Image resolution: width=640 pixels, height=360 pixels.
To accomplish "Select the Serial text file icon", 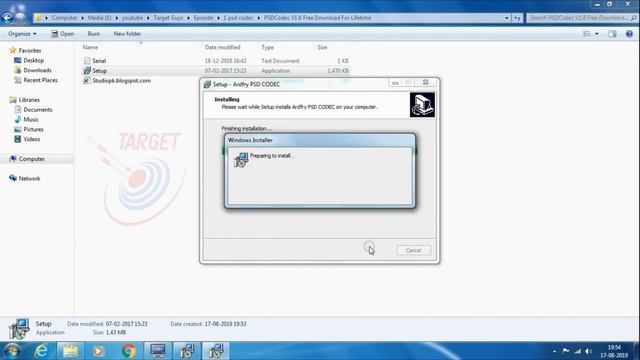I will tap(87, 60).
